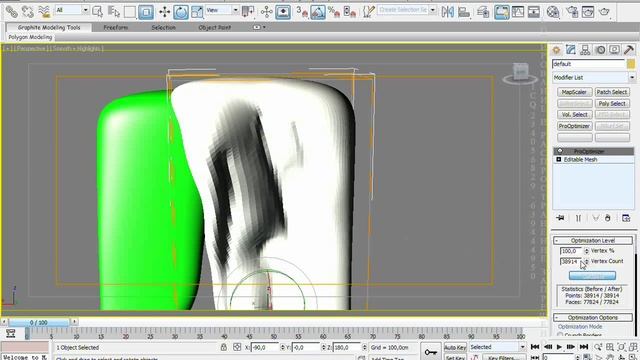The height and width of the screenshot is (360, 640).
Task: Switch to the Selection ribbon tab
Action: pyautogui.click(x=163, y=27)
